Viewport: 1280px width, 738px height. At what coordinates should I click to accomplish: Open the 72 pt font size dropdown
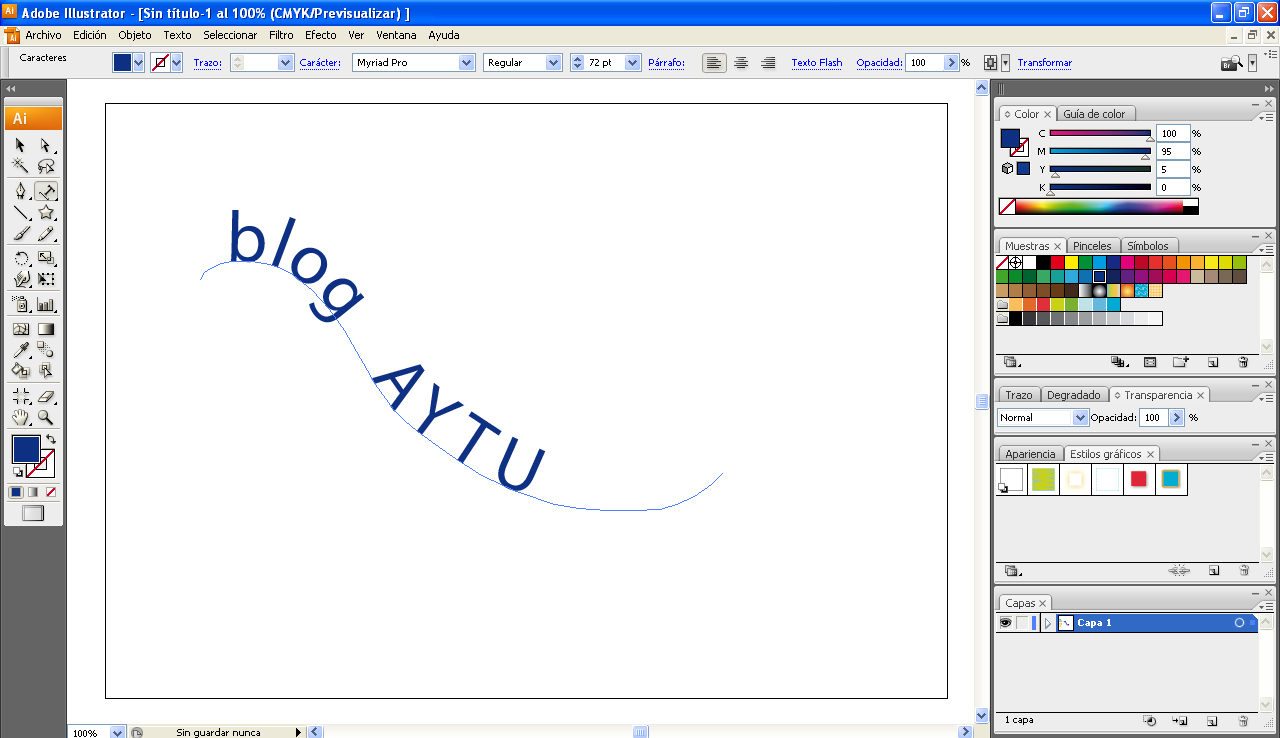pos(632,62)
